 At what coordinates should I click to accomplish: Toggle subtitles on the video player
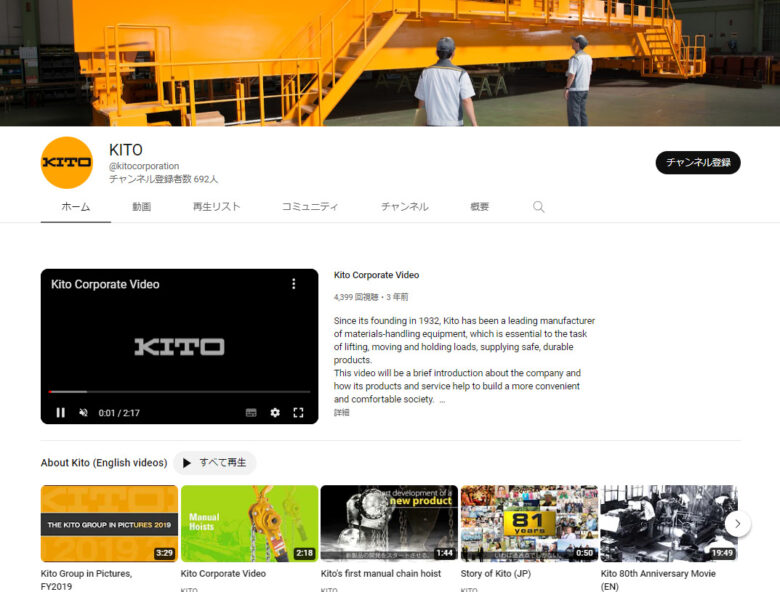pyautogui.click(x=251, y=412)
